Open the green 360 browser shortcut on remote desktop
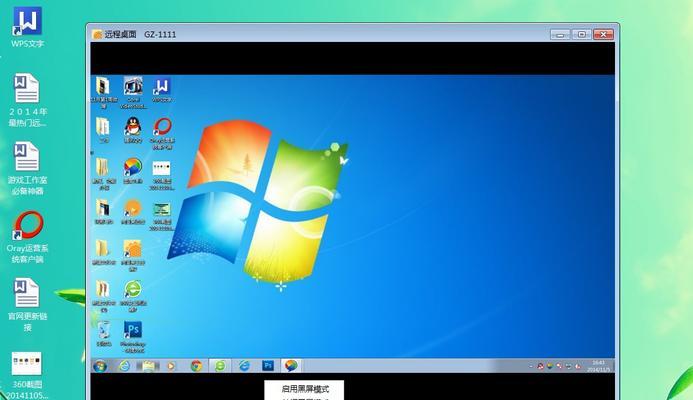 [x=133, y=296]
